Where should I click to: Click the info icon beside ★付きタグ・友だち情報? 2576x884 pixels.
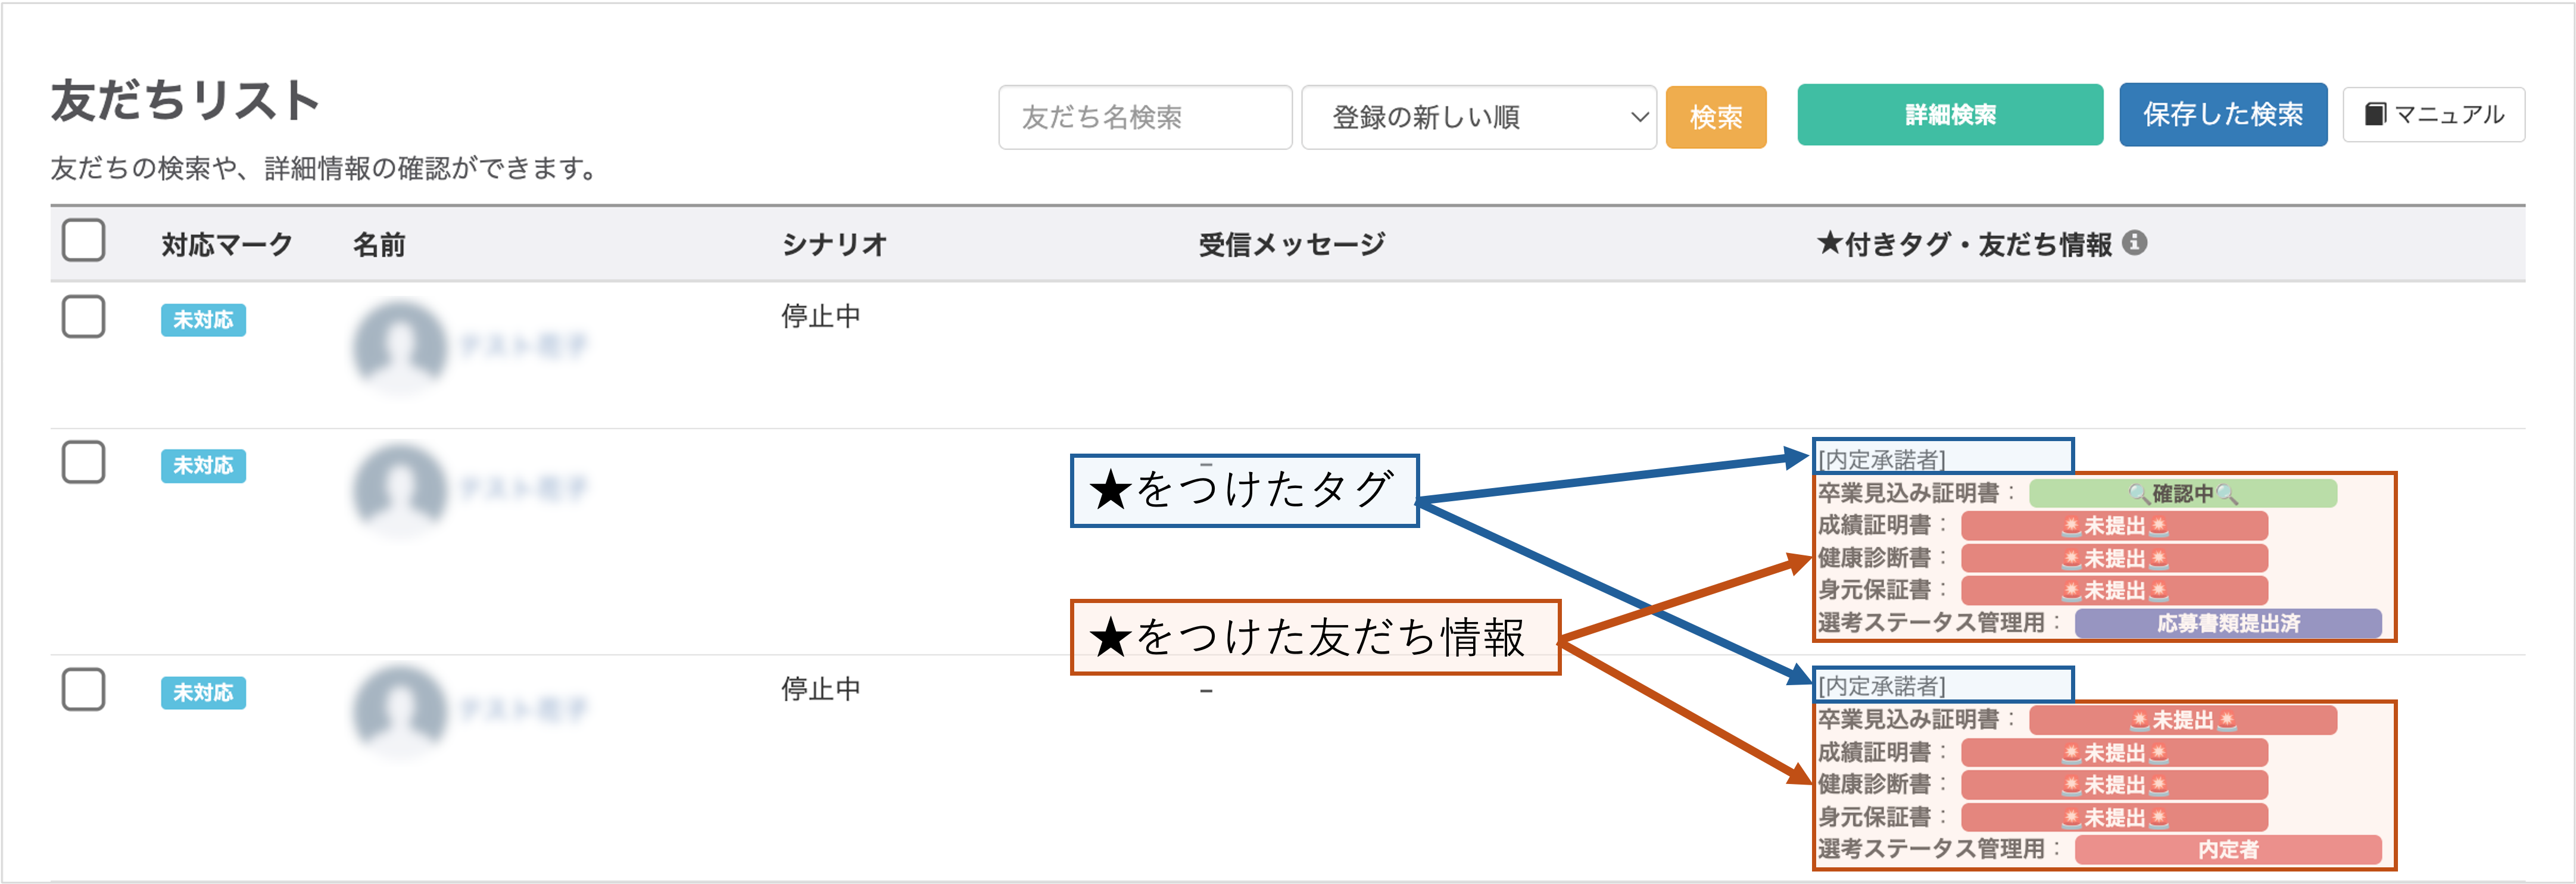coord(2134,243)
